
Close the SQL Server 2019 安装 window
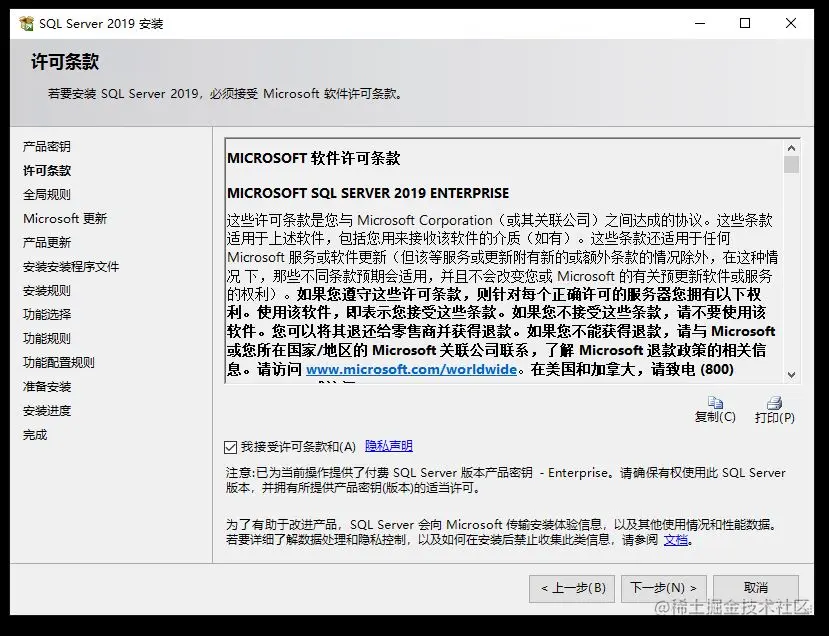pos(791,23)
